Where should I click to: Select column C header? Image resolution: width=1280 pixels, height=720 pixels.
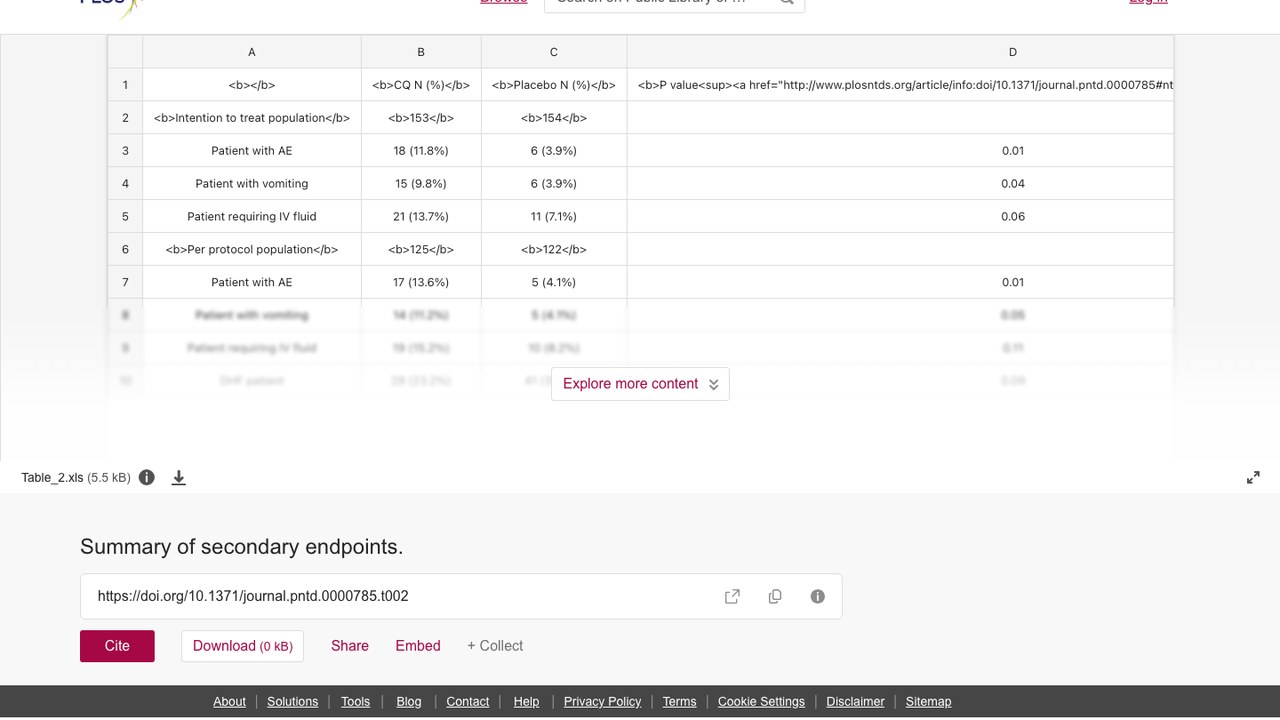[554, 52]
